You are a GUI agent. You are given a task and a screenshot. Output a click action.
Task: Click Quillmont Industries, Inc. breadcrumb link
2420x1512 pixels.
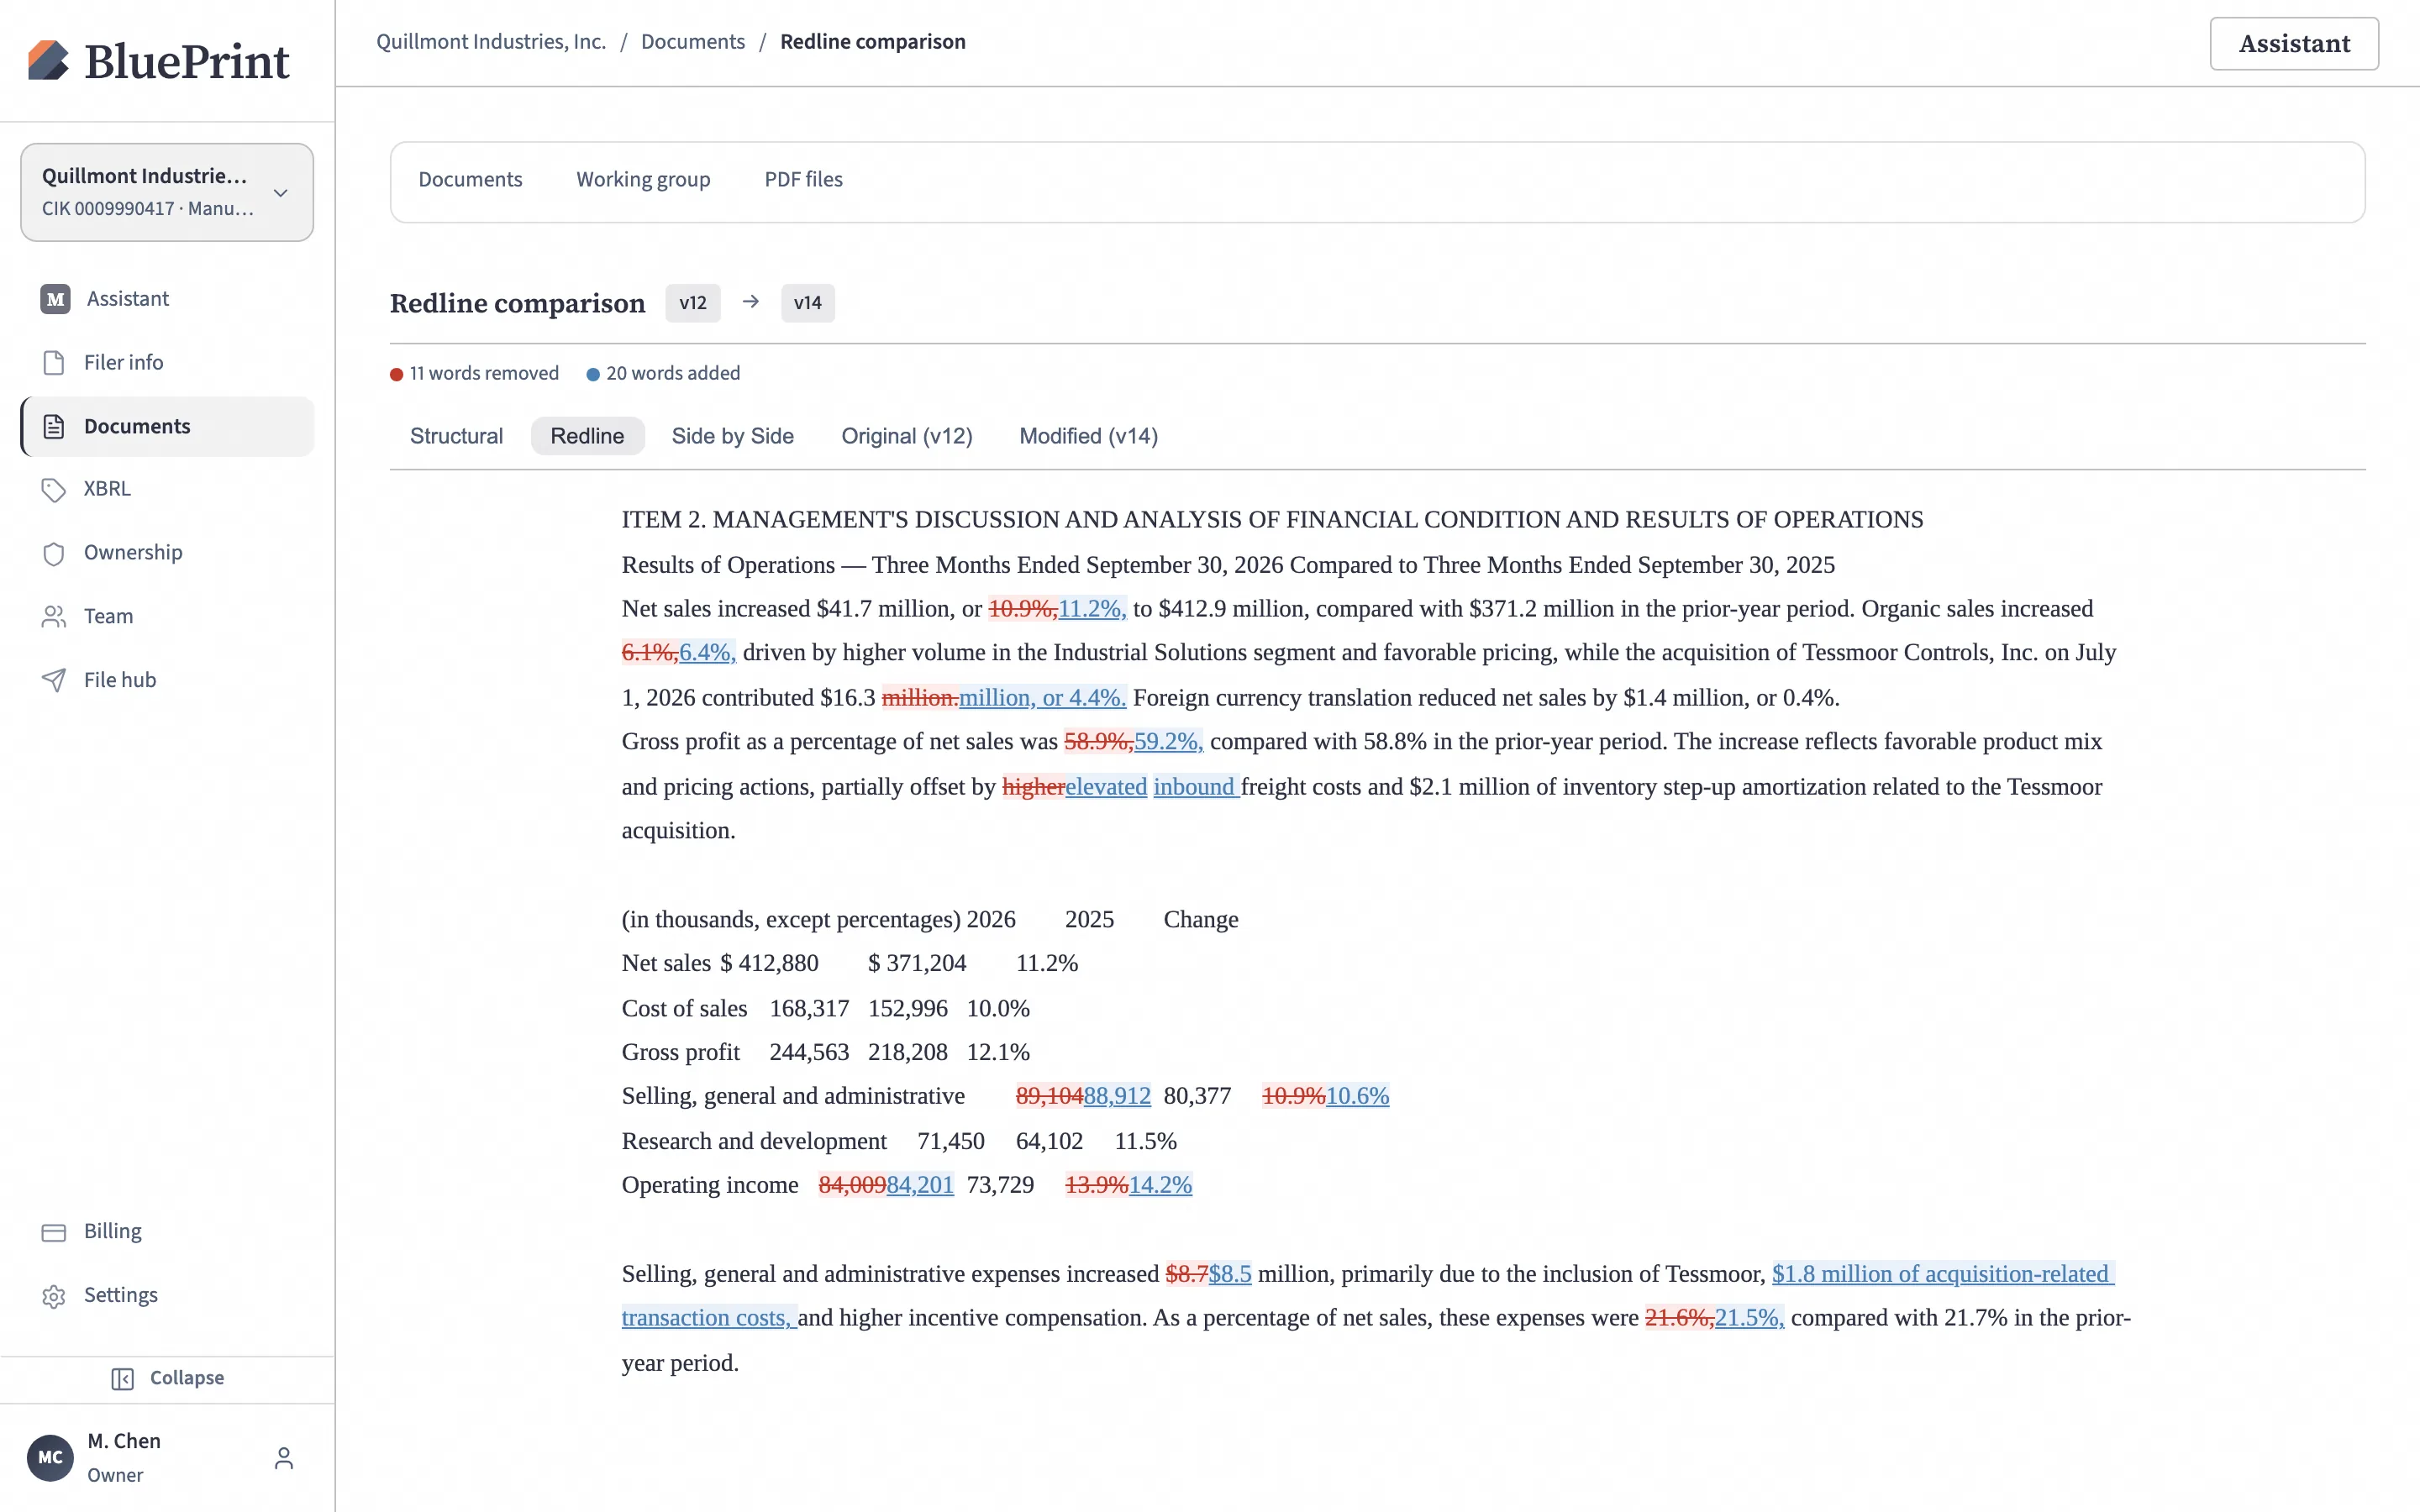click(x=491, y=42)
